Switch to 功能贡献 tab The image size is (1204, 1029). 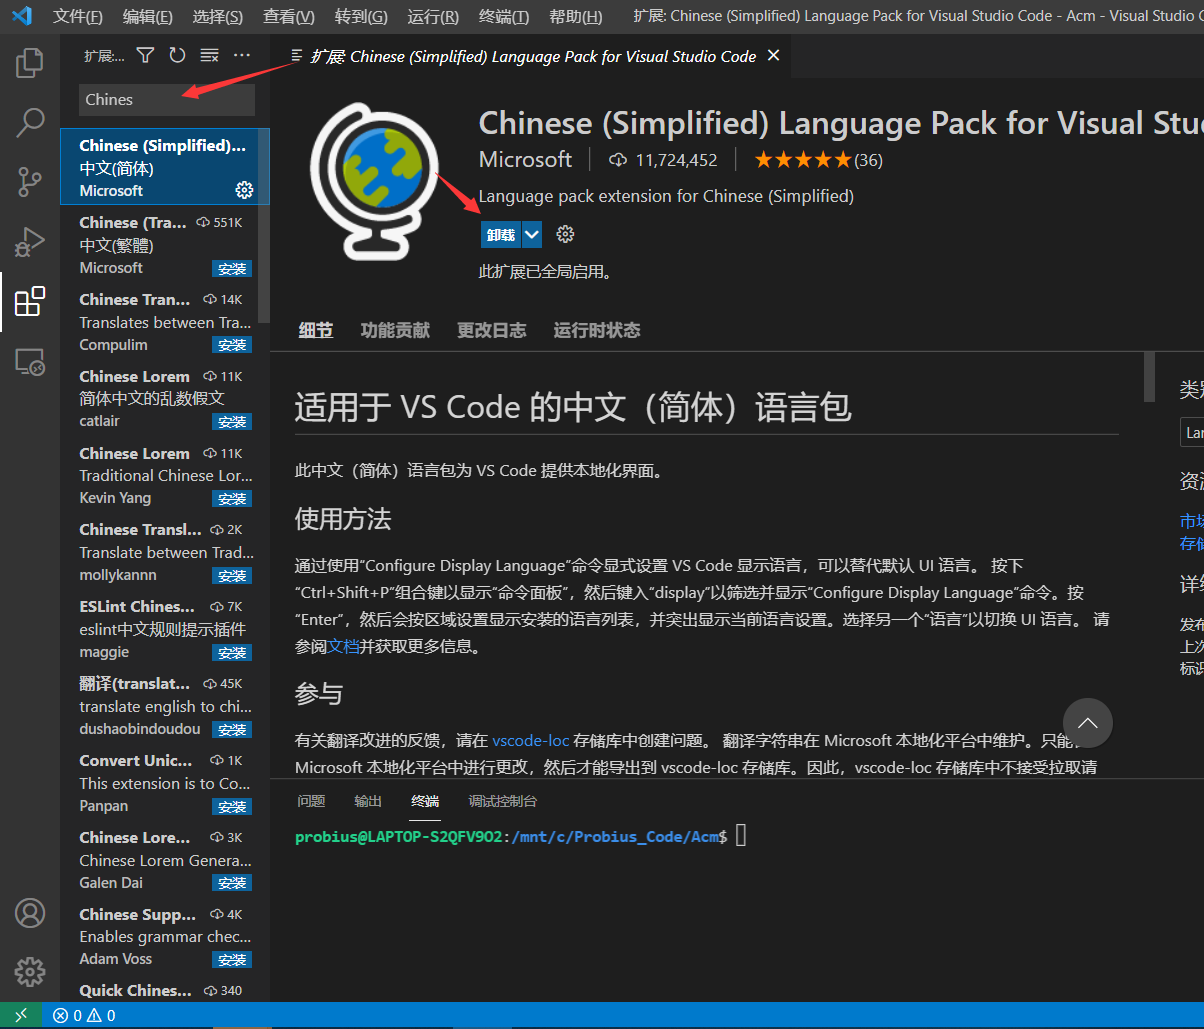tap(395, 330)
